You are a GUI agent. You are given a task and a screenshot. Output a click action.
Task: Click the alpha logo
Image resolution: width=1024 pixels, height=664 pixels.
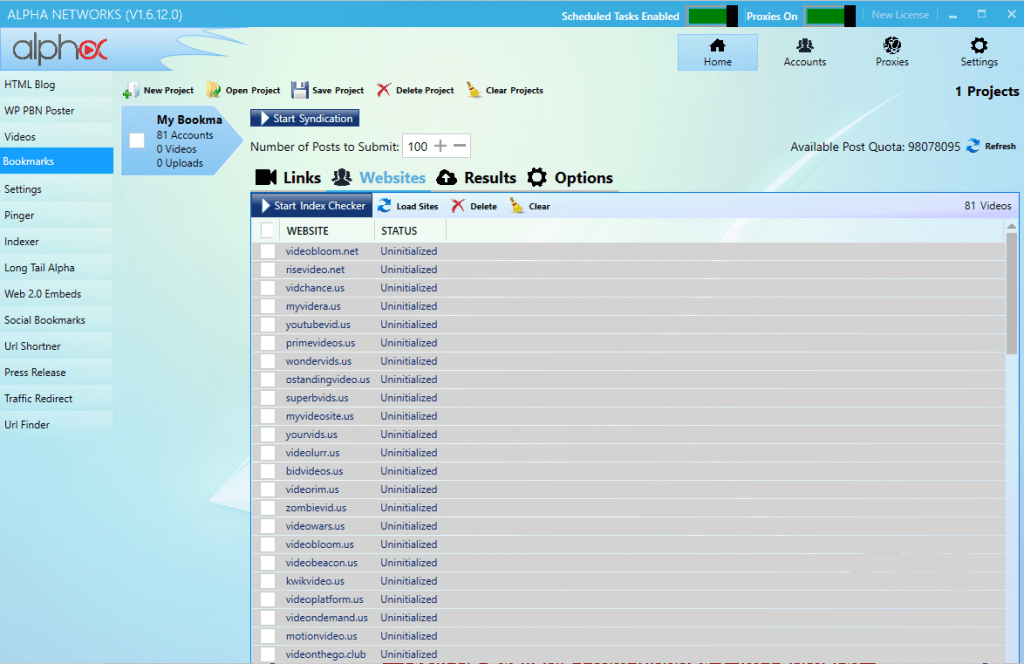pyautogui.click(x=59, y=49)
